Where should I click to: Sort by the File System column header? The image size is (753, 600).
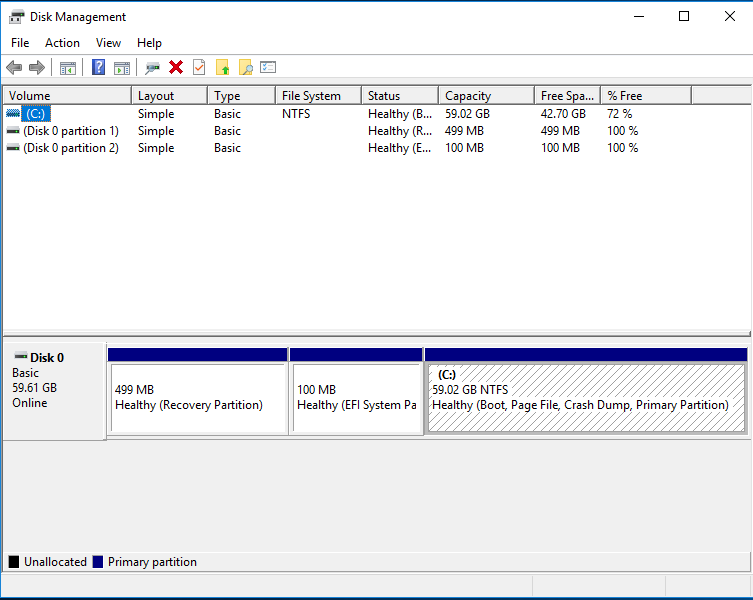coord(319,96)
